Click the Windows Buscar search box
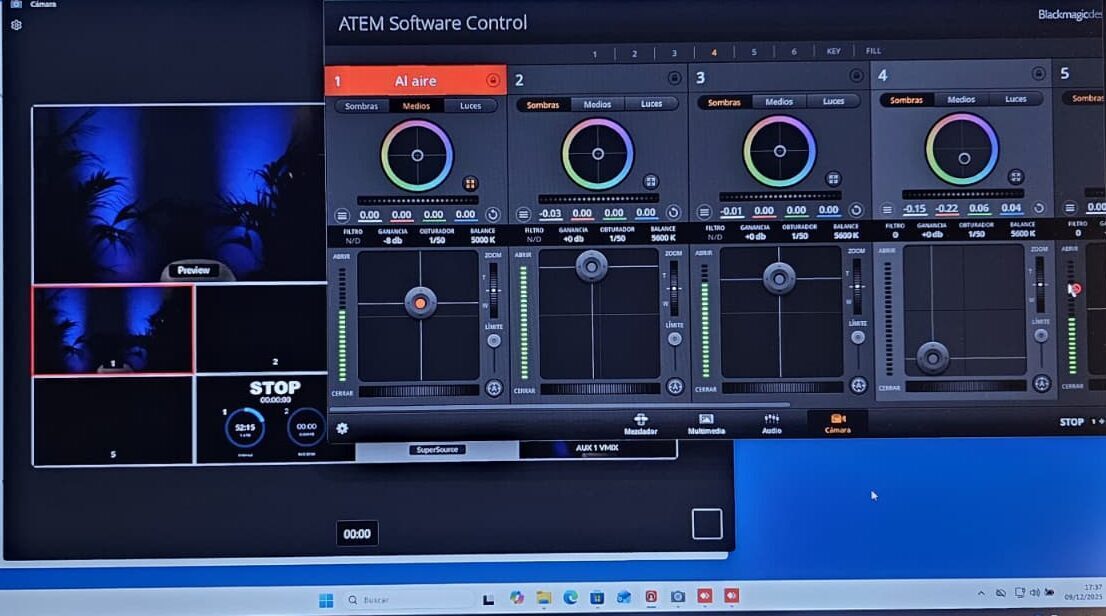The width and height of the screenshot is (1106, 616). [x=408, y=600]
